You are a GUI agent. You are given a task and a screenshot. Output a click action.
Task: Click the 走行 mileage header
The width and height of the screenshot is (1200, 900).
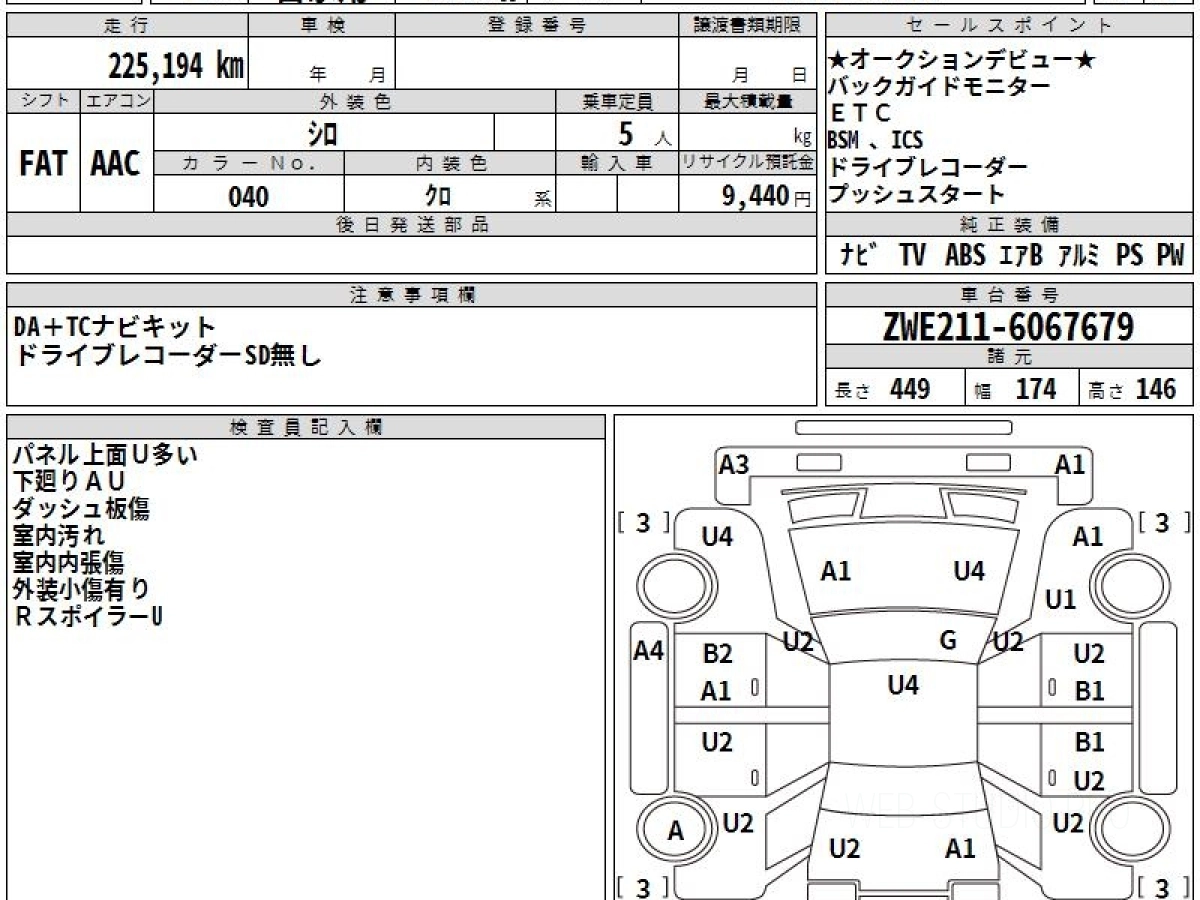coord(126,26)
